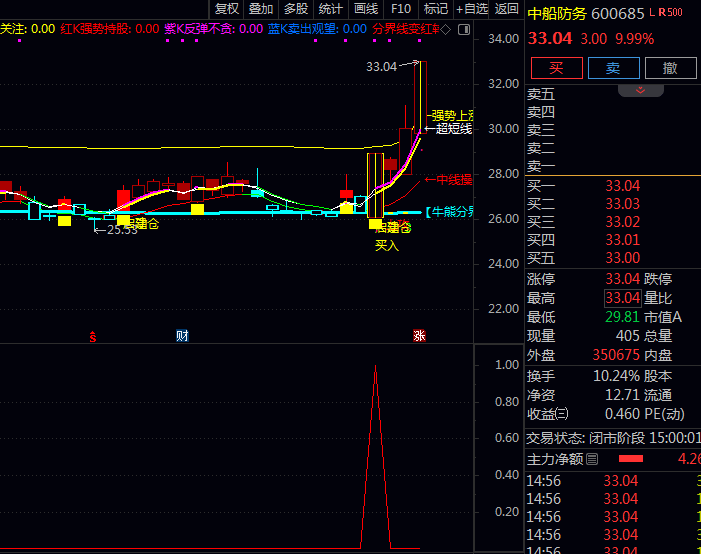Click the 500 index tag icon
Image resolution: width=701 pixels, height=554 pixels.
click(675, 12)
